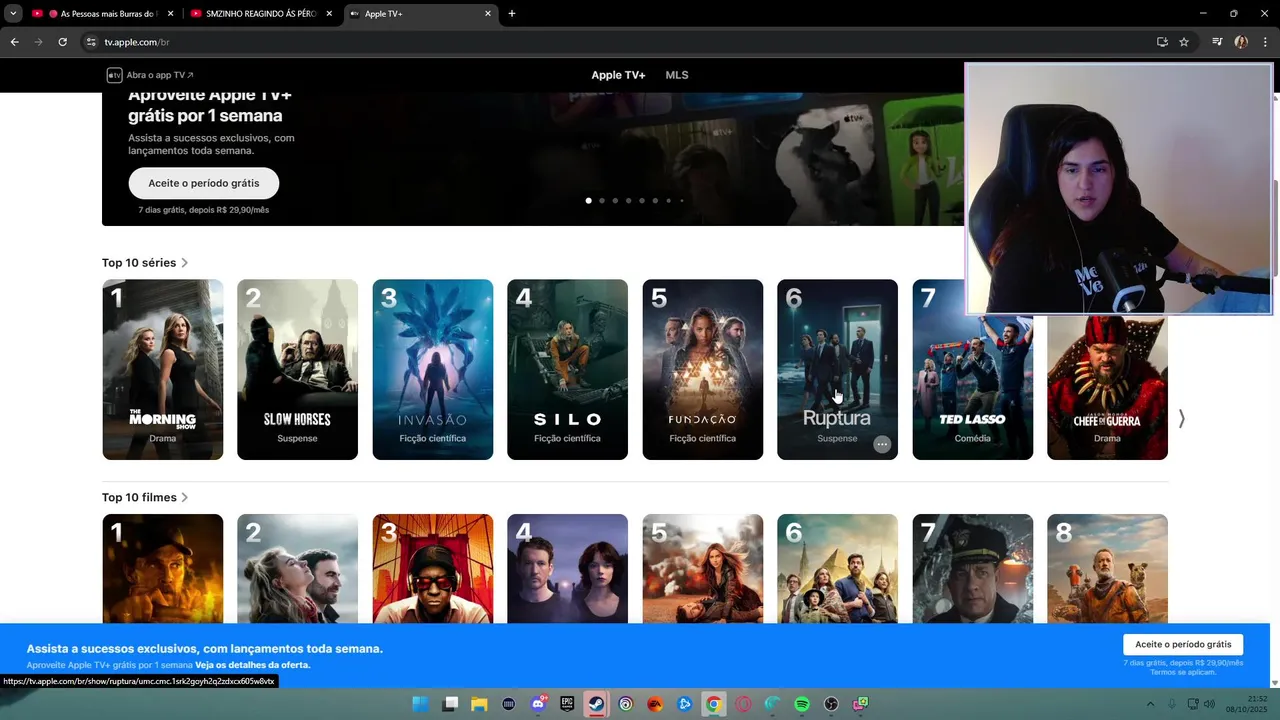
Task: Open OBS Studio from the taskbar
Action: (831, 704)
